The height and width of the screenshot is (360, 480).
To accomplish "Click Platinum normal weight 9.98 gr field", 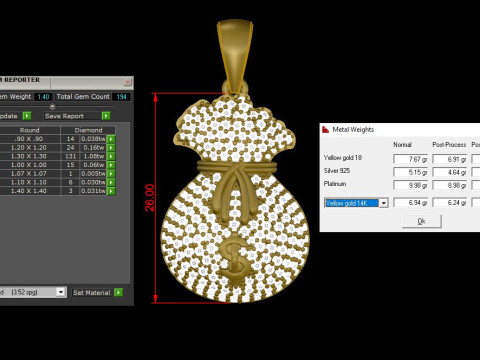I will coord(411,185).
